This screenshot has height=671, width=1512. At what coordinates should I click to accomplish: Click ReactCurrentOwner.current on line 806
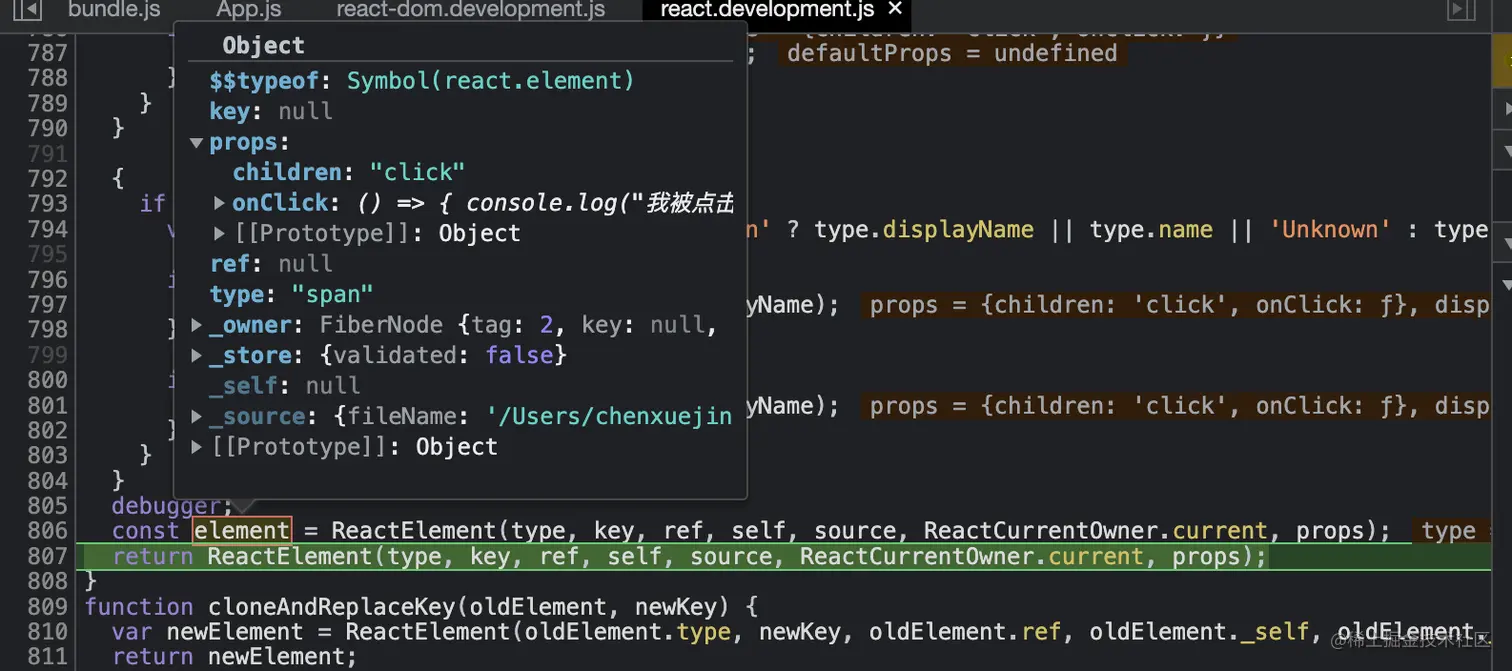tap(1095, 530)
